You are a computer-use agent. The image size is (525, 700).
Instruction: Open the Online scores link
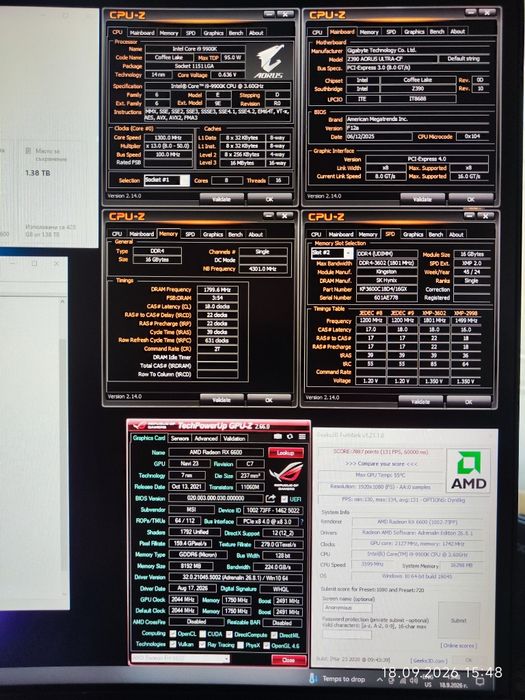coord(458,646)
